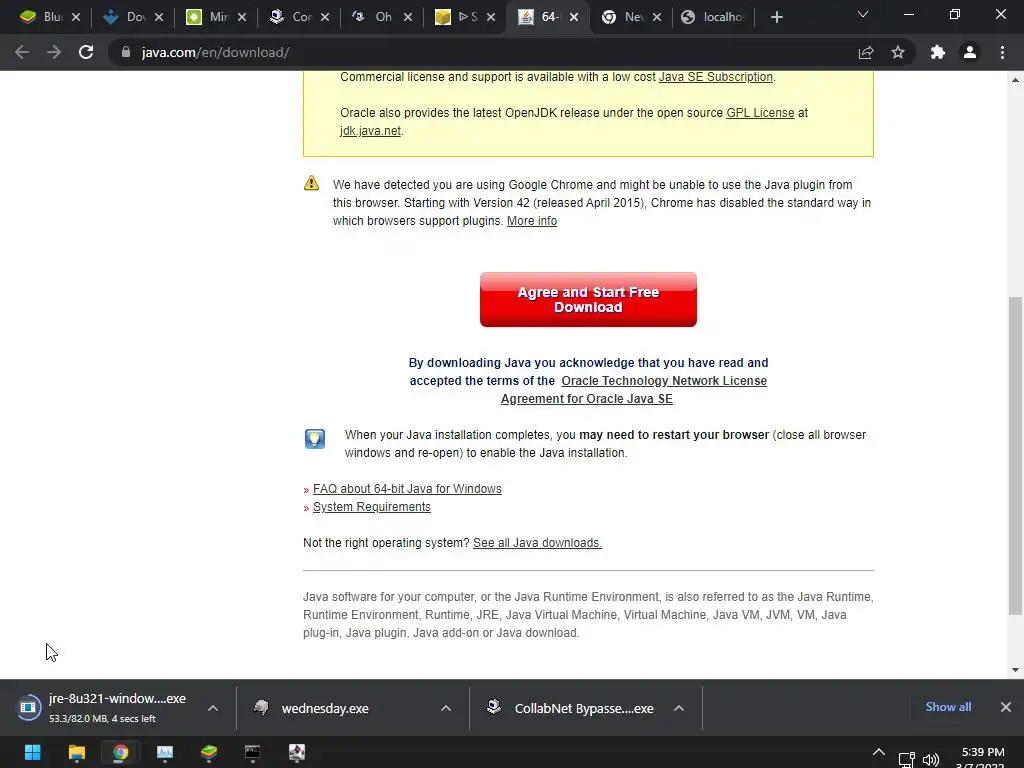
Task: Expand options for wednesday.exe download
Action: tap(446, 708)
